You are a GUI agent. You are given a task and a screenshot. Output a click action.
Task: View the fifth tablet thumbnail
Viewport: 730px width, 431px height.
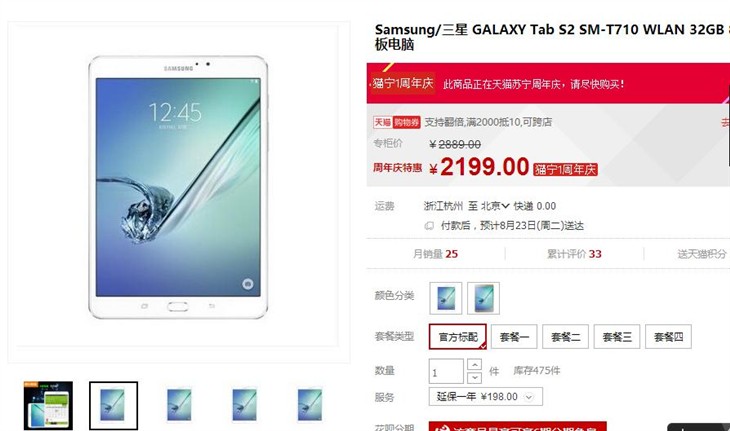pyautogui.click(x=310, y=405)
